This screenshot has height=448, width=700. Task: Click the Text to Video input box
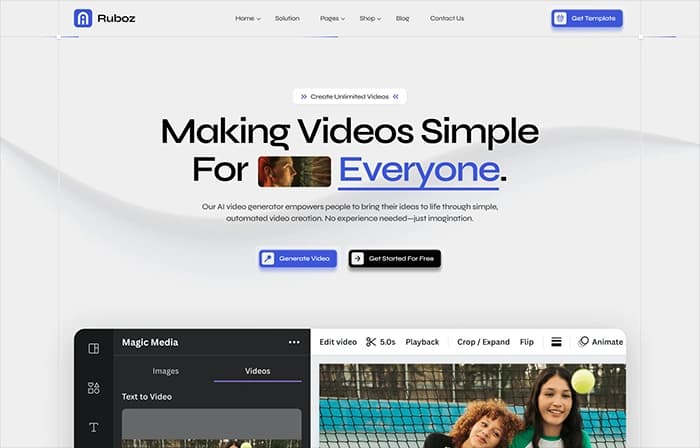click(212, 428)
